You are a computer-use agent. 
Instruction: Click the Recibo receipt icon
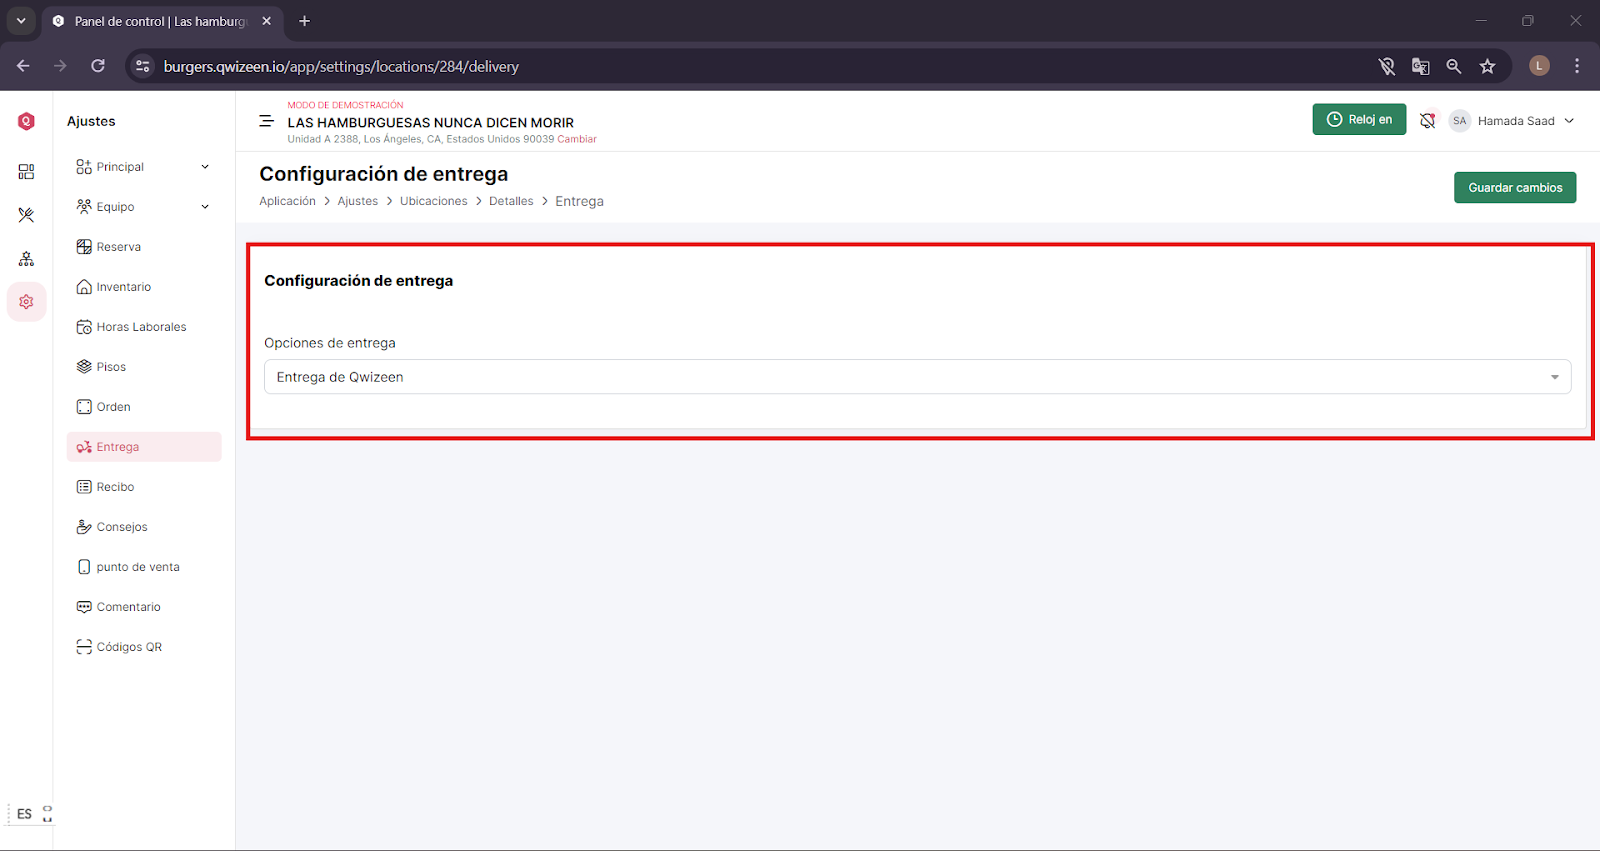[x=84, y=487]
